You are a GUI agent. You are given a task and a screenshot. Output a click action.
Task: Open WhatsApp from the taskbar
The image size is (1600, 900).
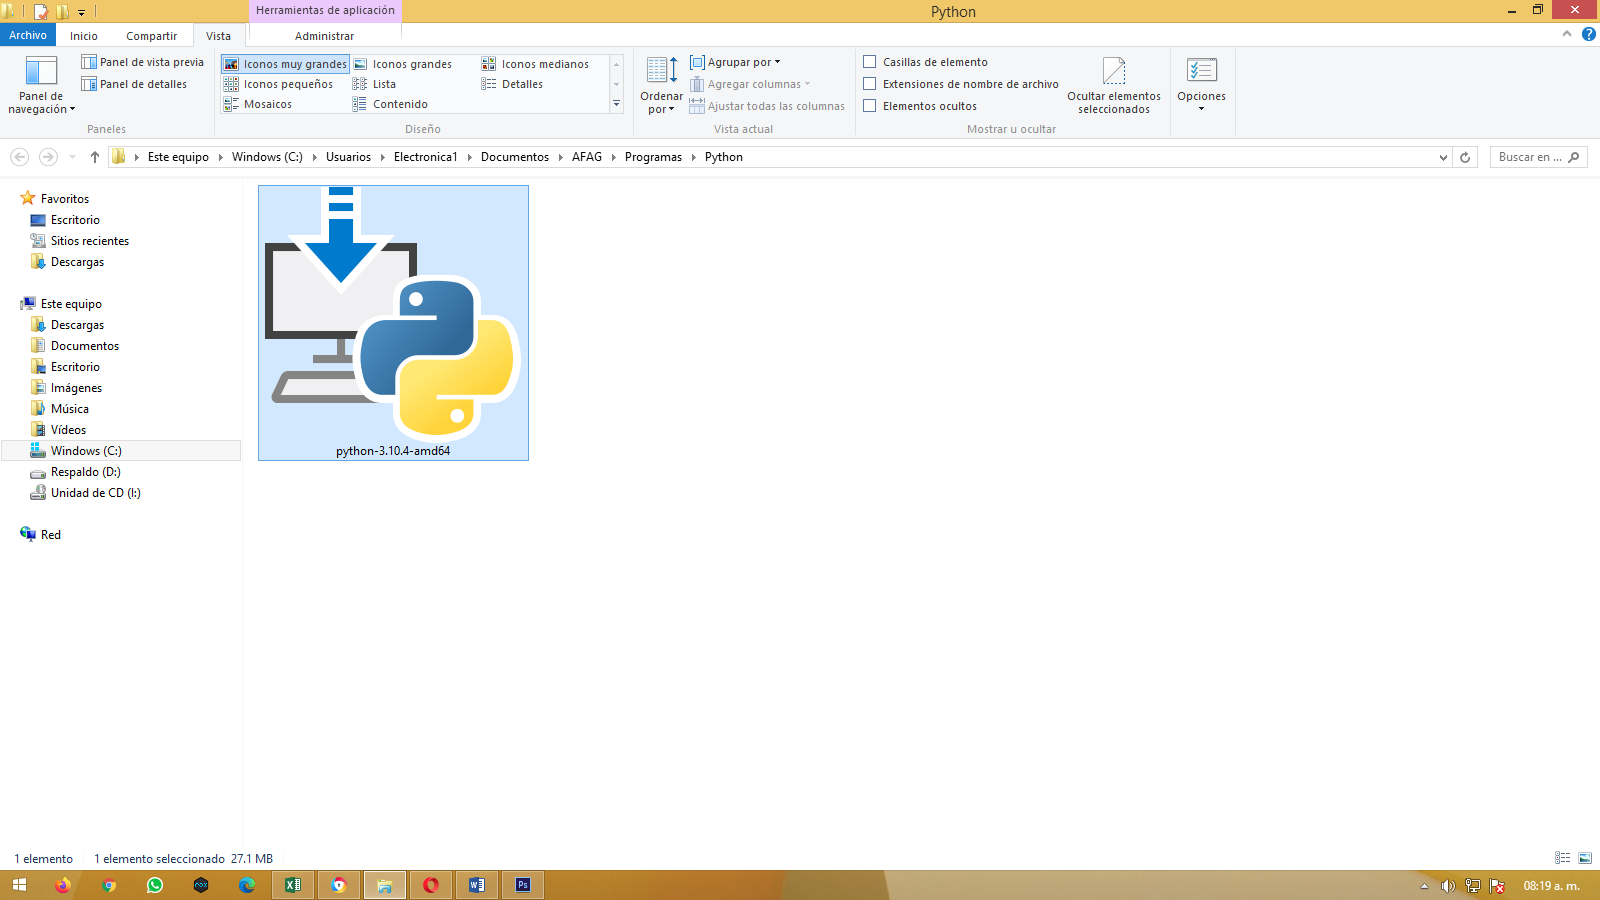155,885
